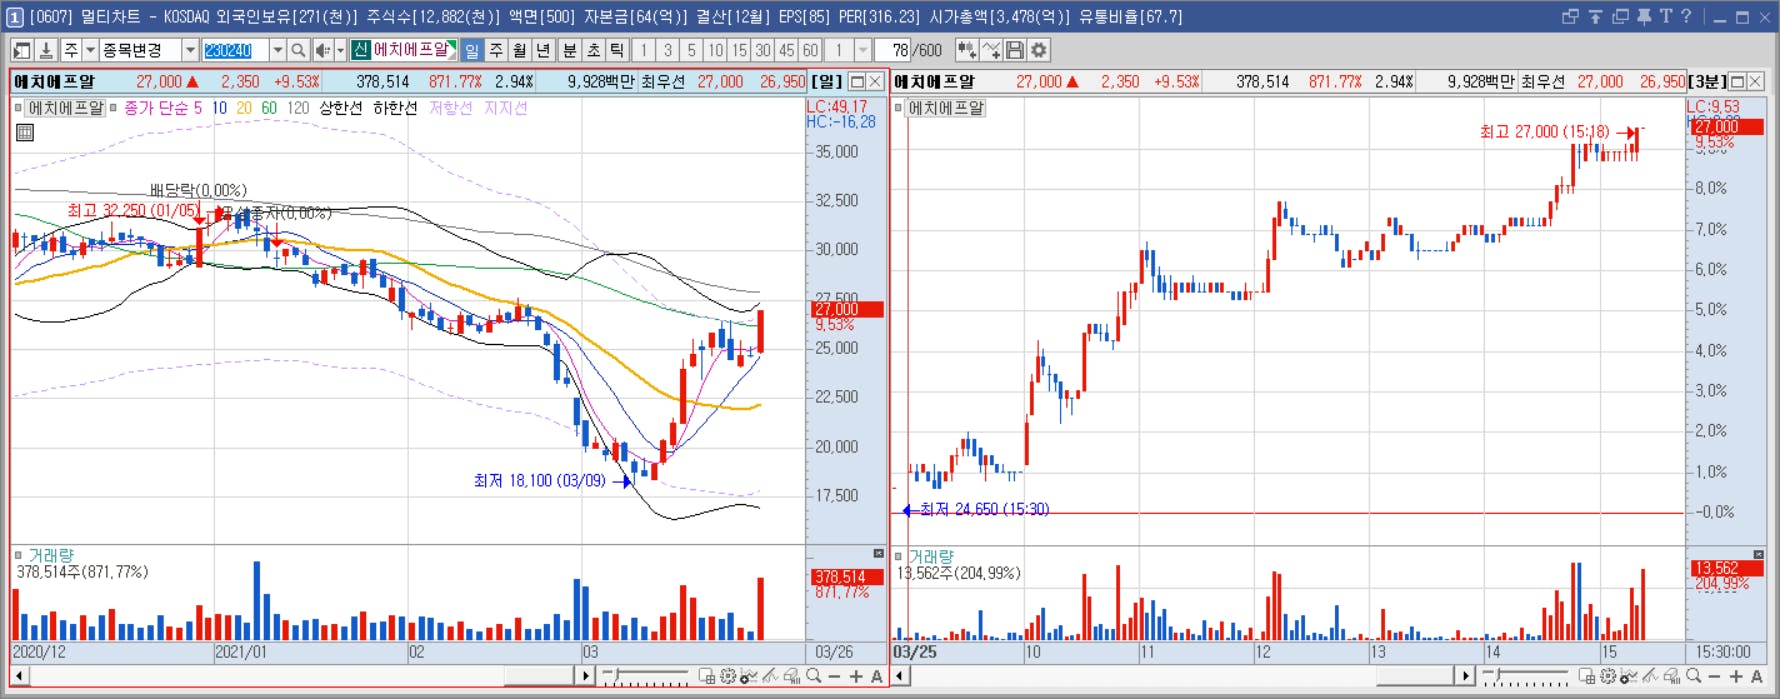
Task: Click the zoom magnifier below the daily chart
Action: pos(814,676)
